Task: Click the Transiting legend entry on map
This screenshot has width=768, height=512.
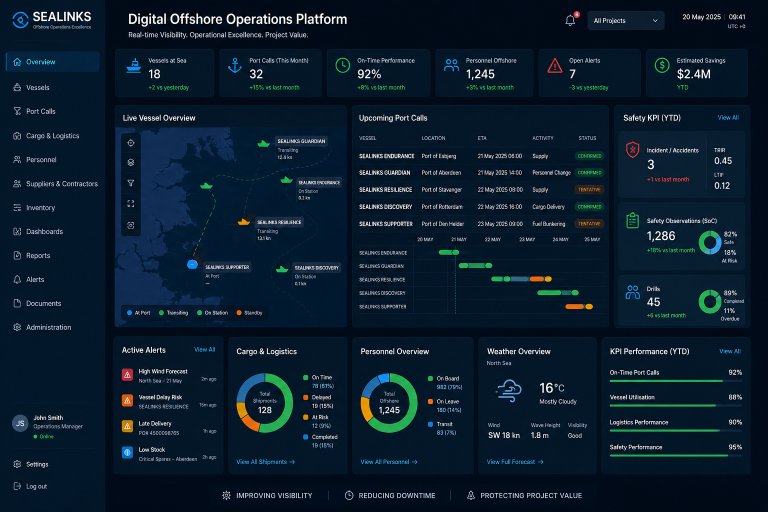Action: (x=173, y=313)
